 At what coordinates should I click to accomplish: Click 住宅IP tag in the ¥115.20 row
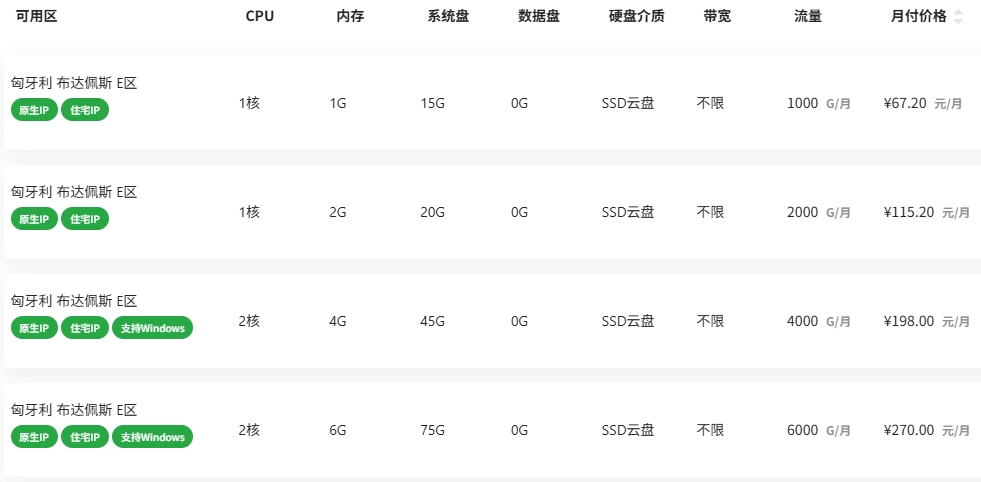click(85, 219)
